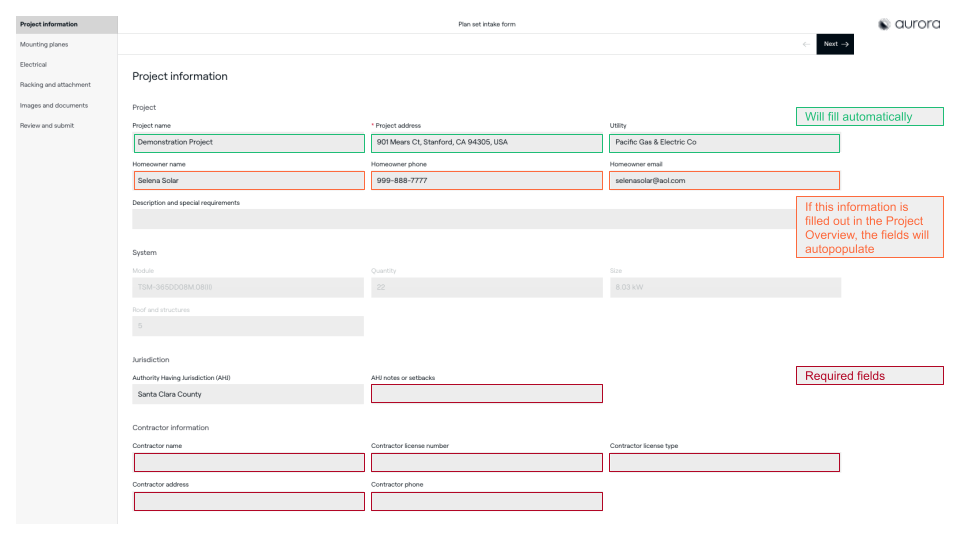
Task: Go to the Electrical section
Action: [x=33, y=65]
